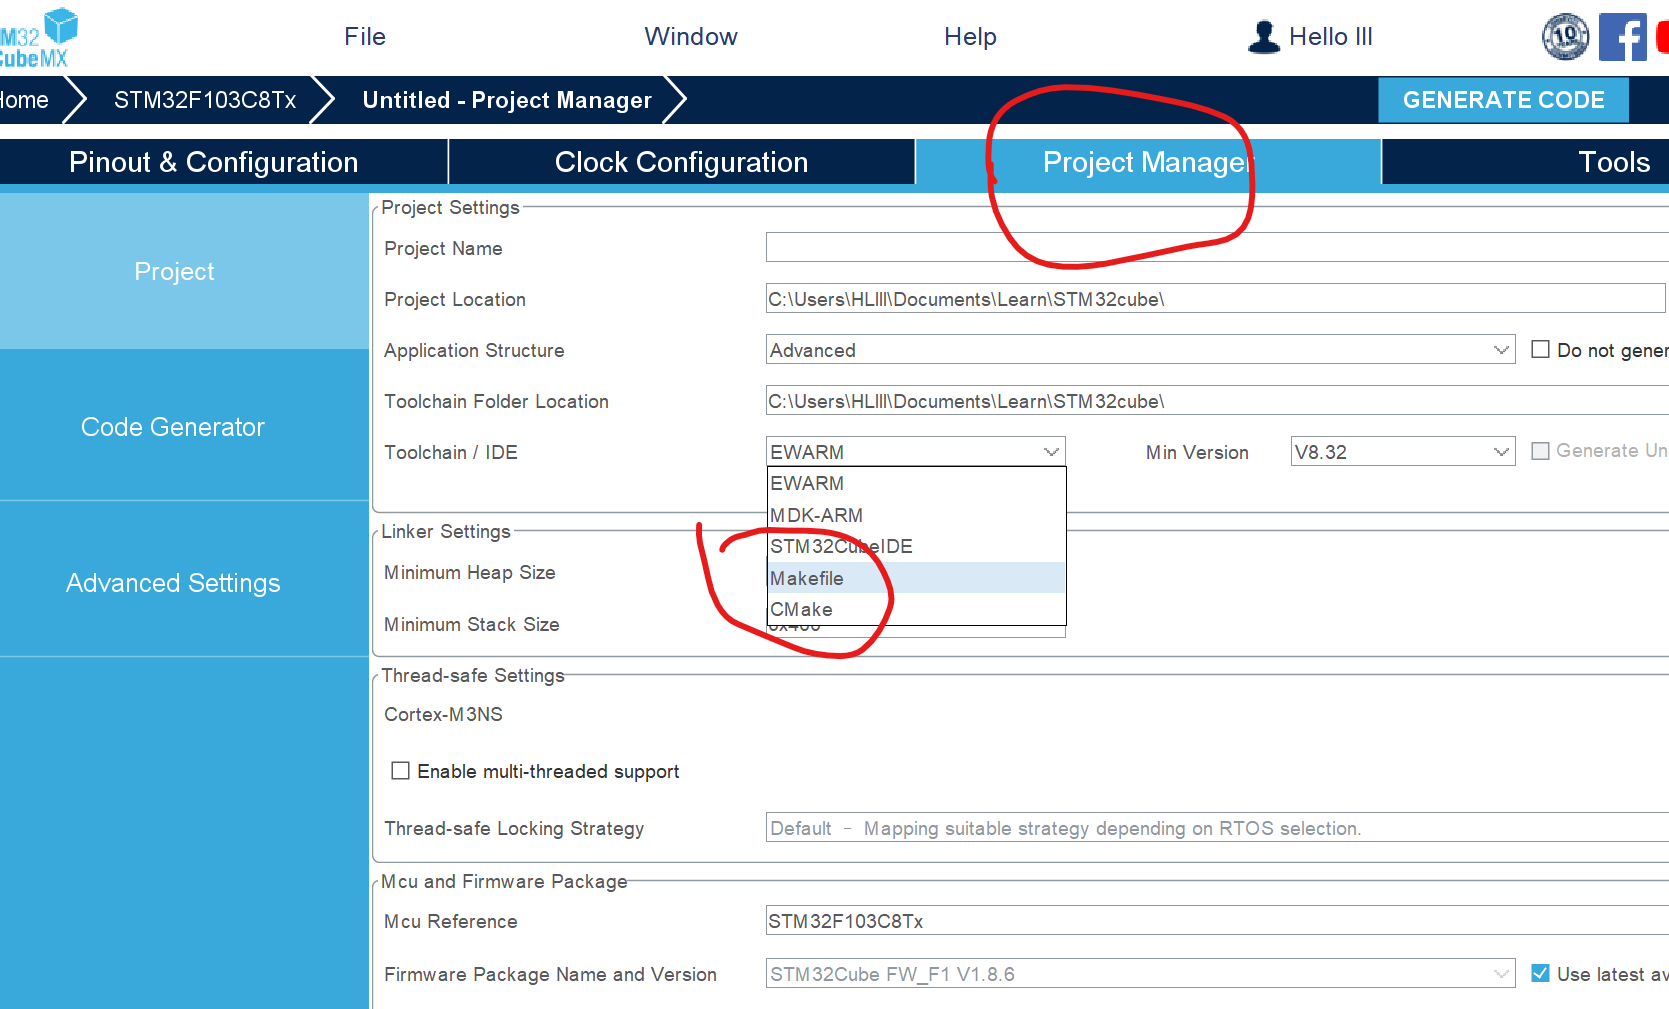Open Thread-safe Locking Strategy dropdown
Screen dimensions: 1669x1009
click(1217, 828)
